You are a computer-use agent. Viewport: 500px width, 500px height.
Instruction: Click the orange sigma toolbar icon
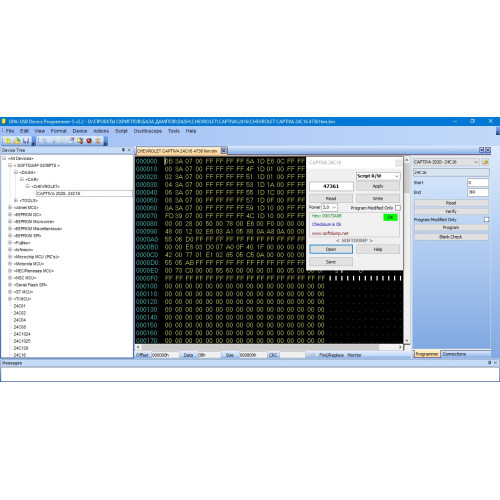[98, 141]
